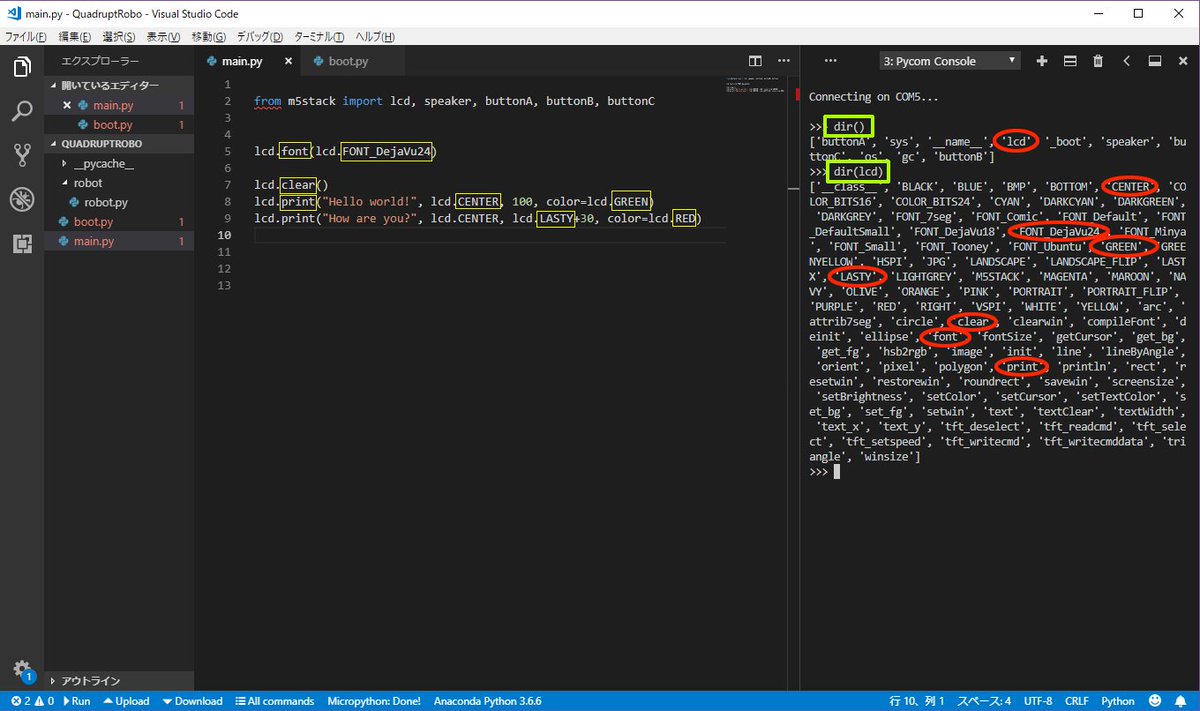Open the Debug menu

[x=260, y=37]
